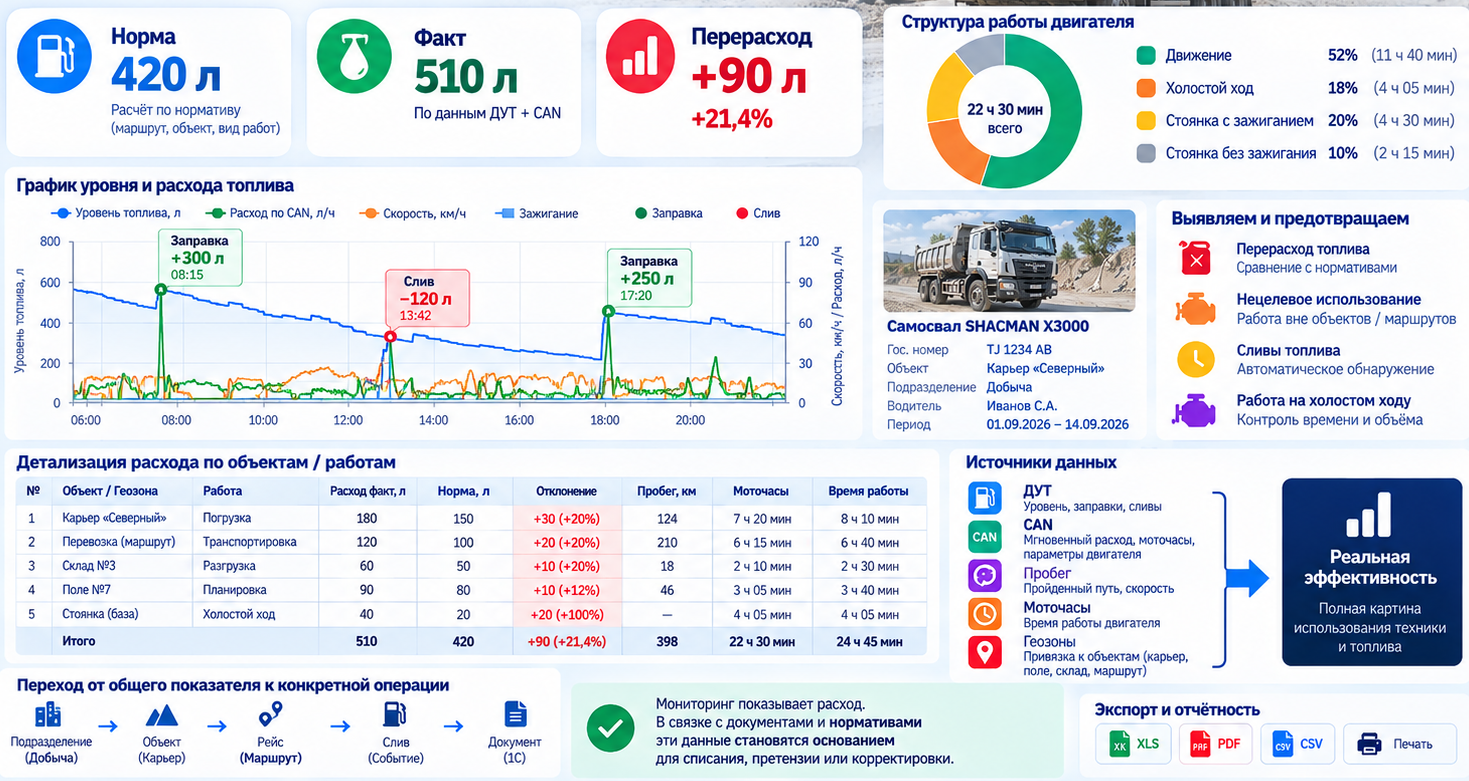Click the purple engine icon for холостой ход
The width and height of the screenshot is (1469, 781).
1195,410
